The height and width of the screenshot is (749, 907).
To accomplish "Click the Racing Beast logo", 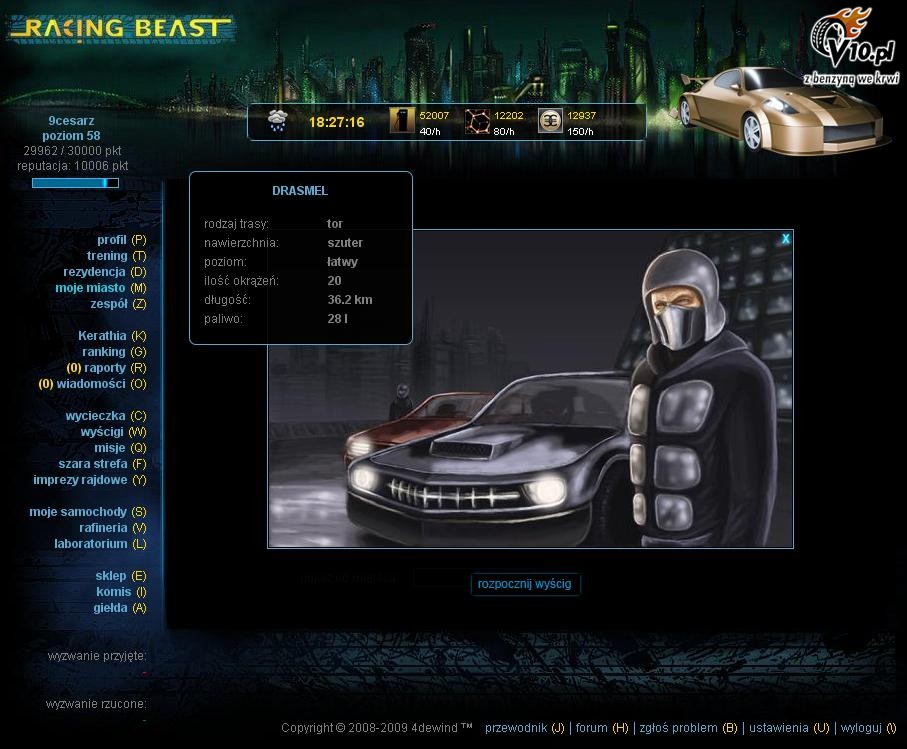I will coord(120,29).
